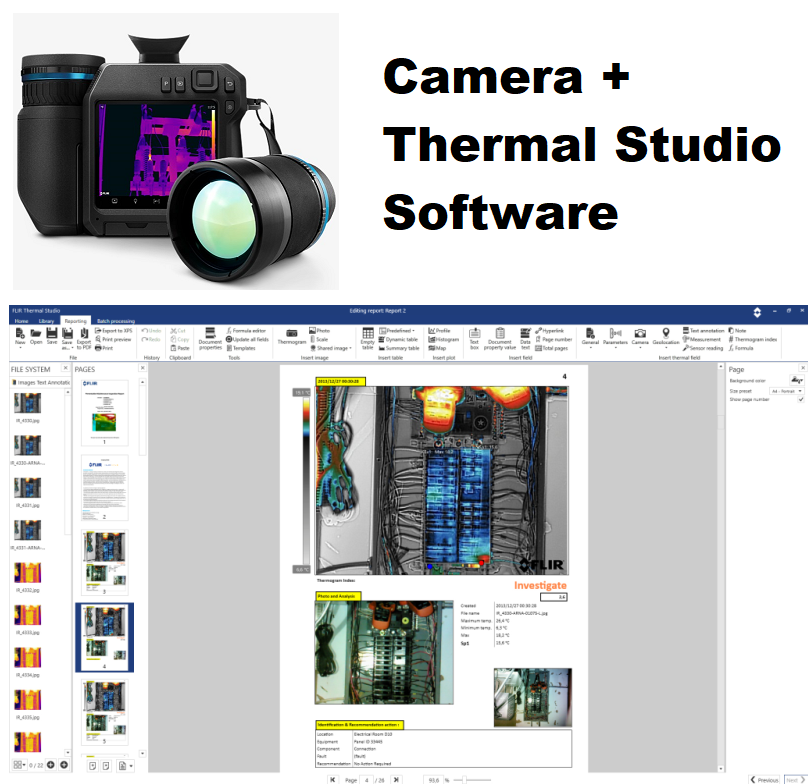Go to the last page
The image size is (808, 784).
click(396, 779)
